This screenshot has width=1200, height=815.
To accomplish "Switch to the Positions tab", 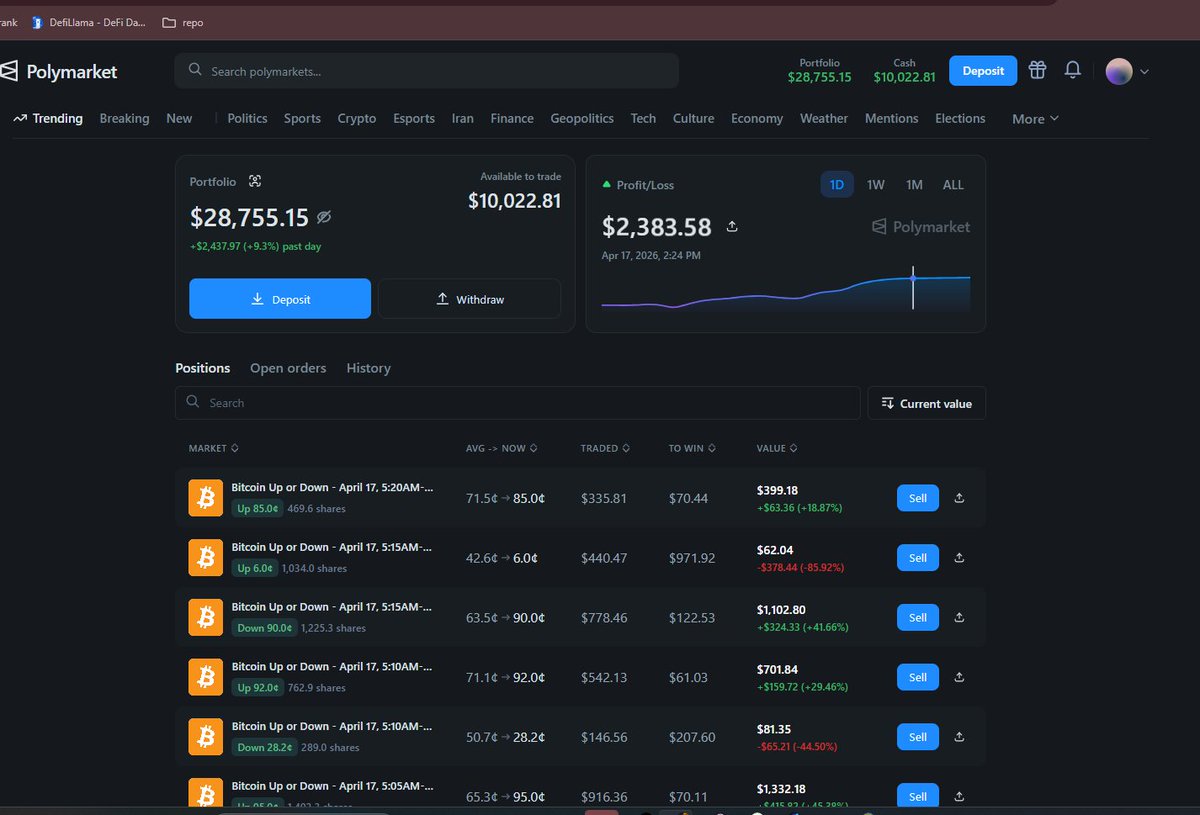I will 203,368.
